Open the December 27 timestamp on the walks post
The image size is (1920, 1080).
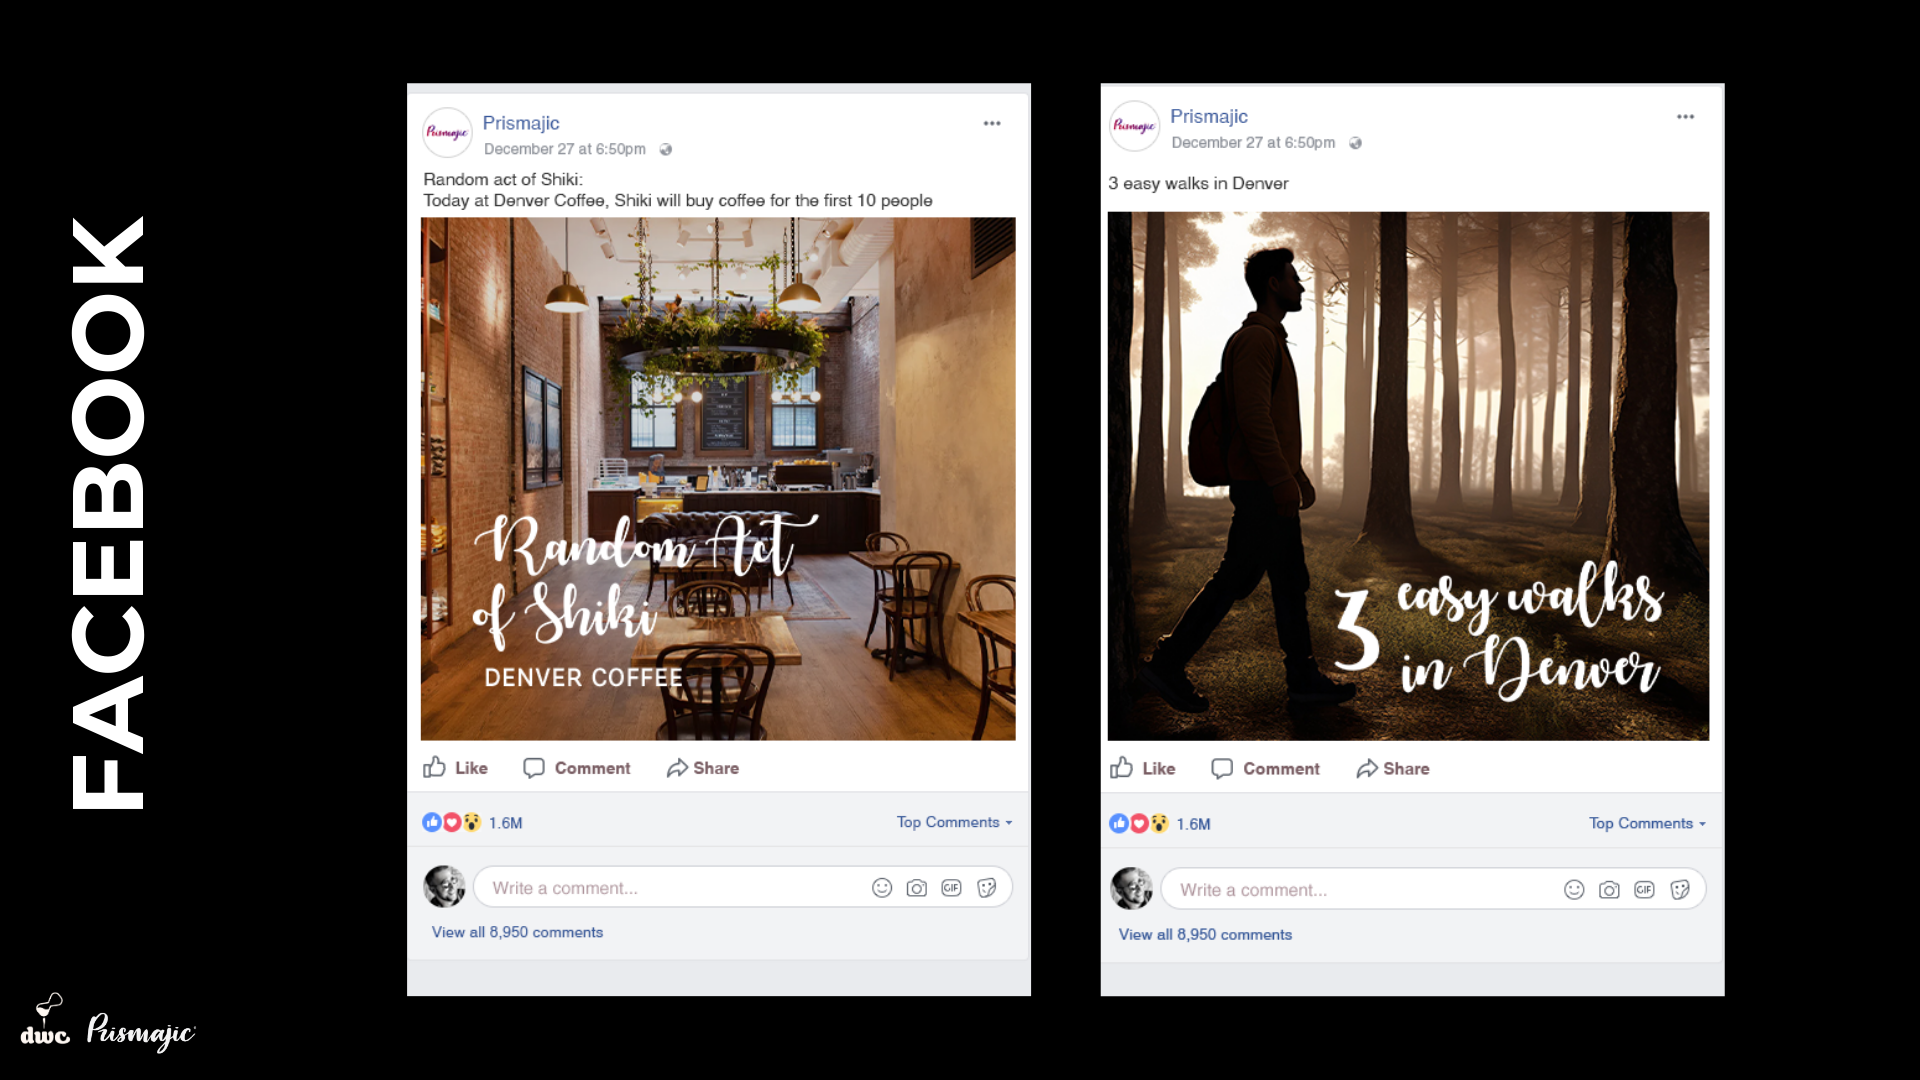click(x=1253, y=143)
